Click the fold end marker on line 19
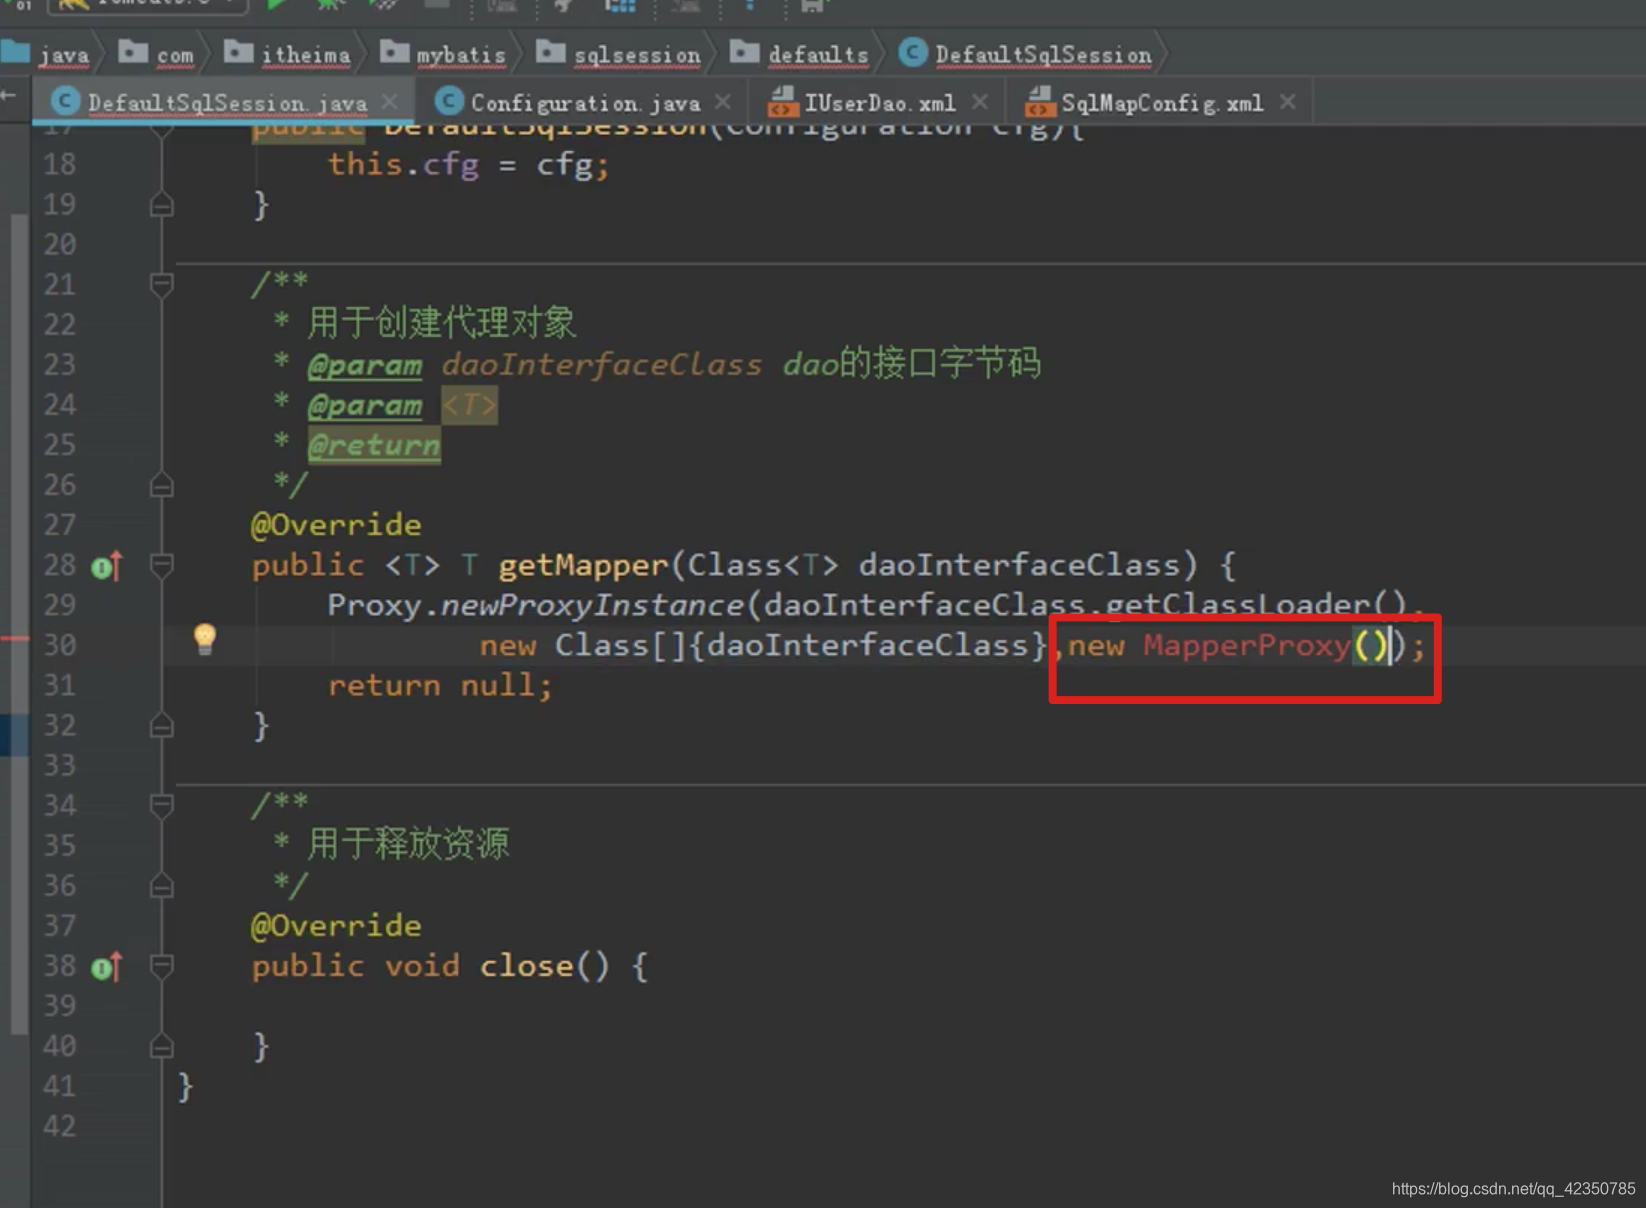Image resolution: width=1646 pixels, height=1208 pixels. [x=161, y=205]
